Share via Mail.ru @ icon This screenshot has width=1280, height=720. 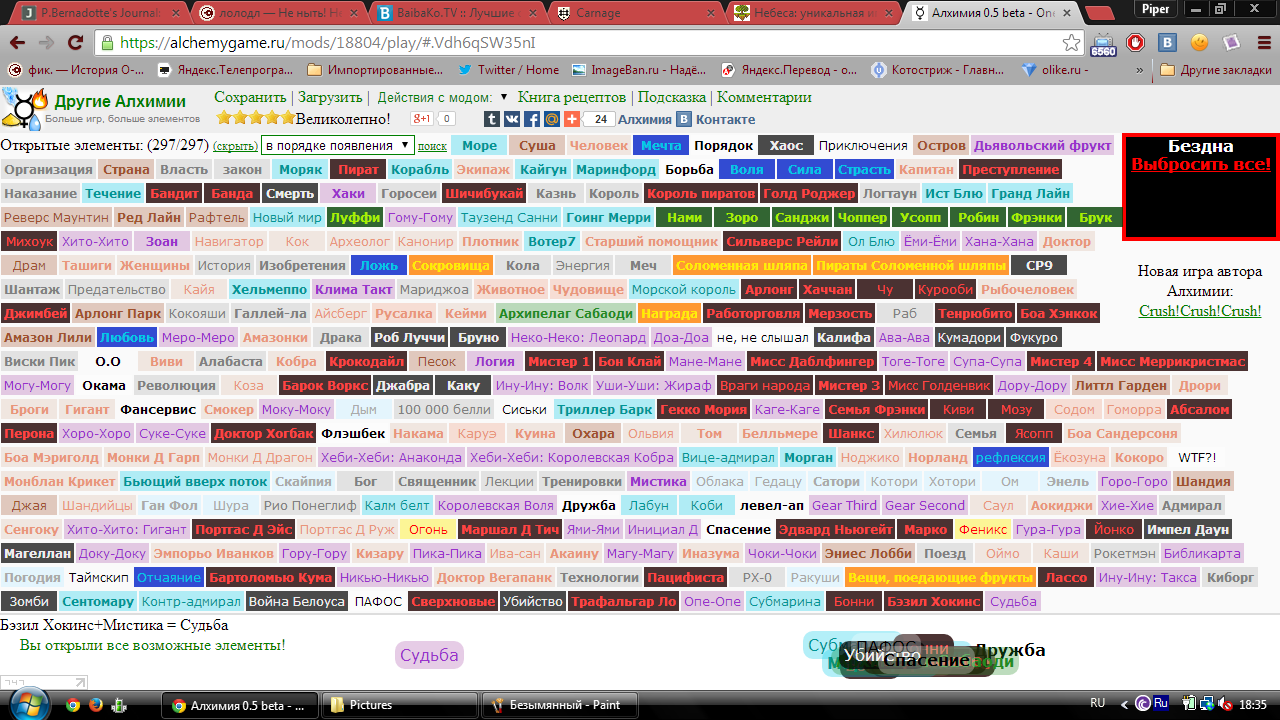(552, 119)
